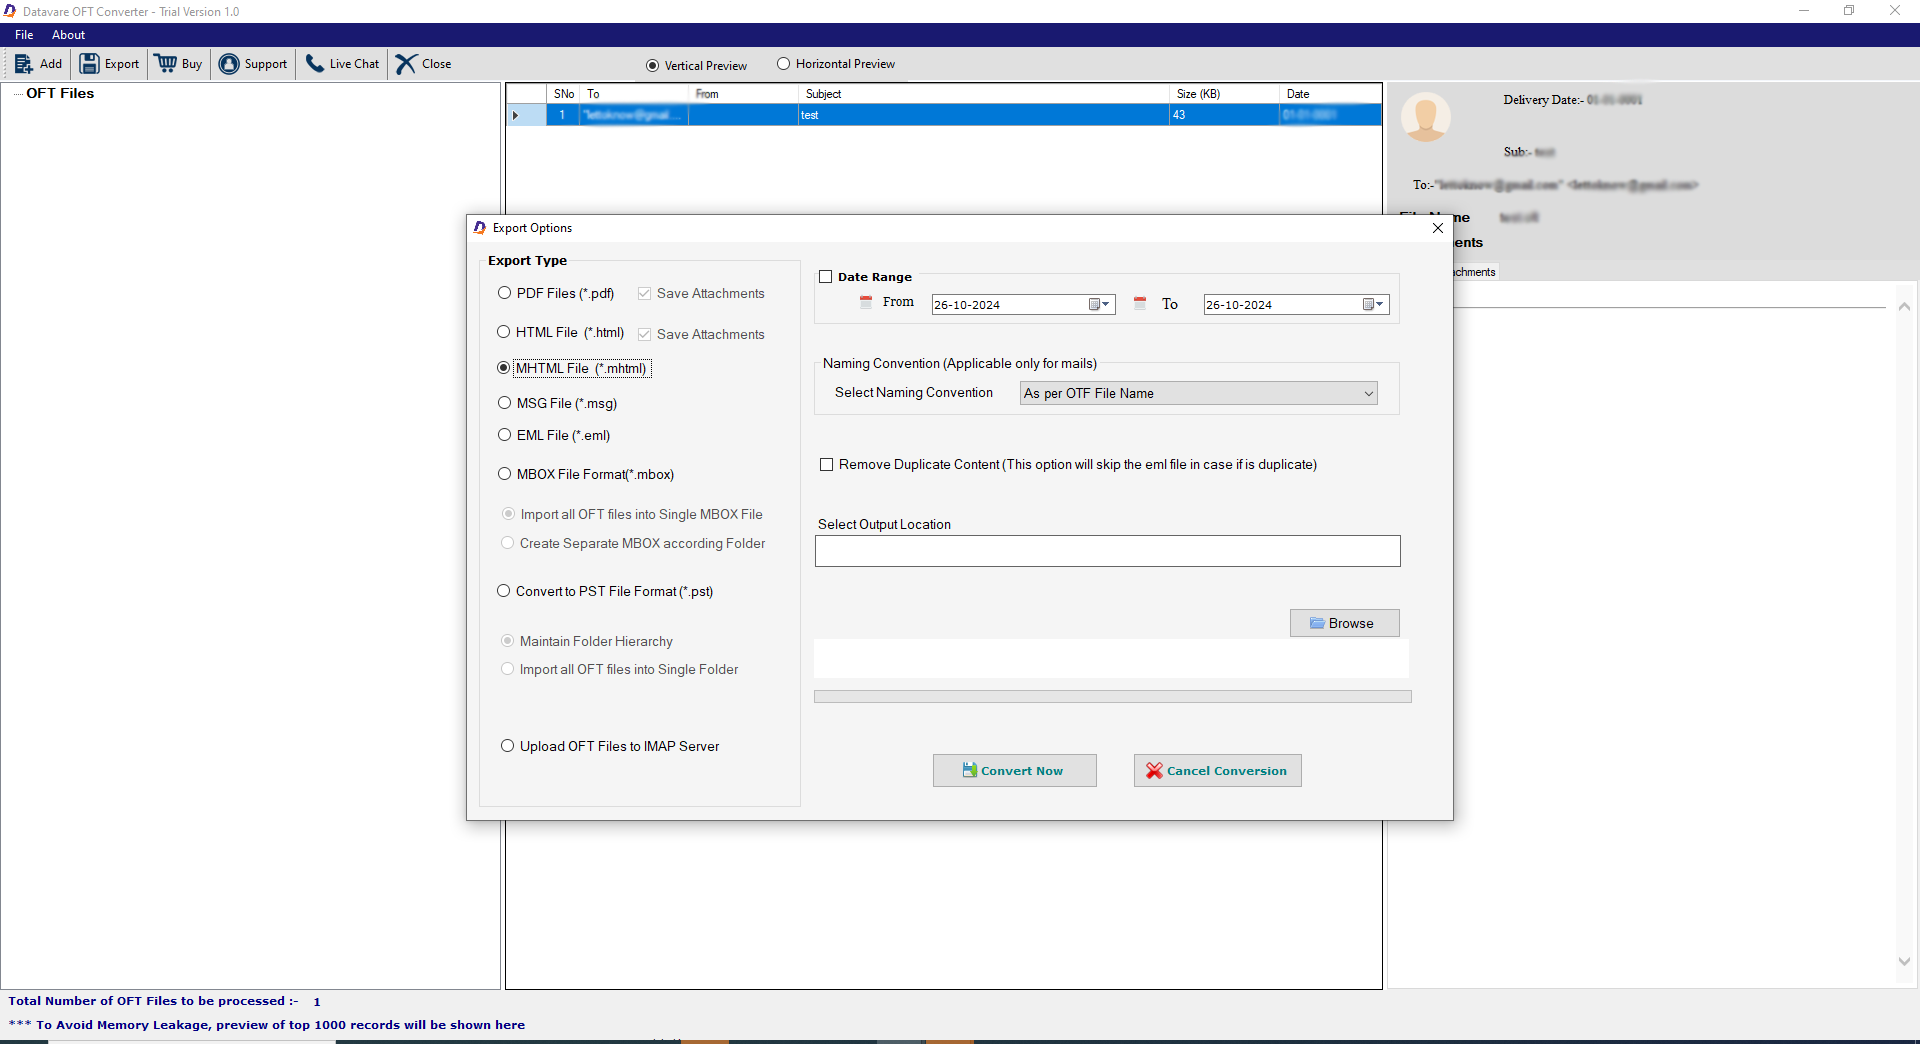Enable the Date Range checkbox
1924x1044 pixels.
coord(826,277)
